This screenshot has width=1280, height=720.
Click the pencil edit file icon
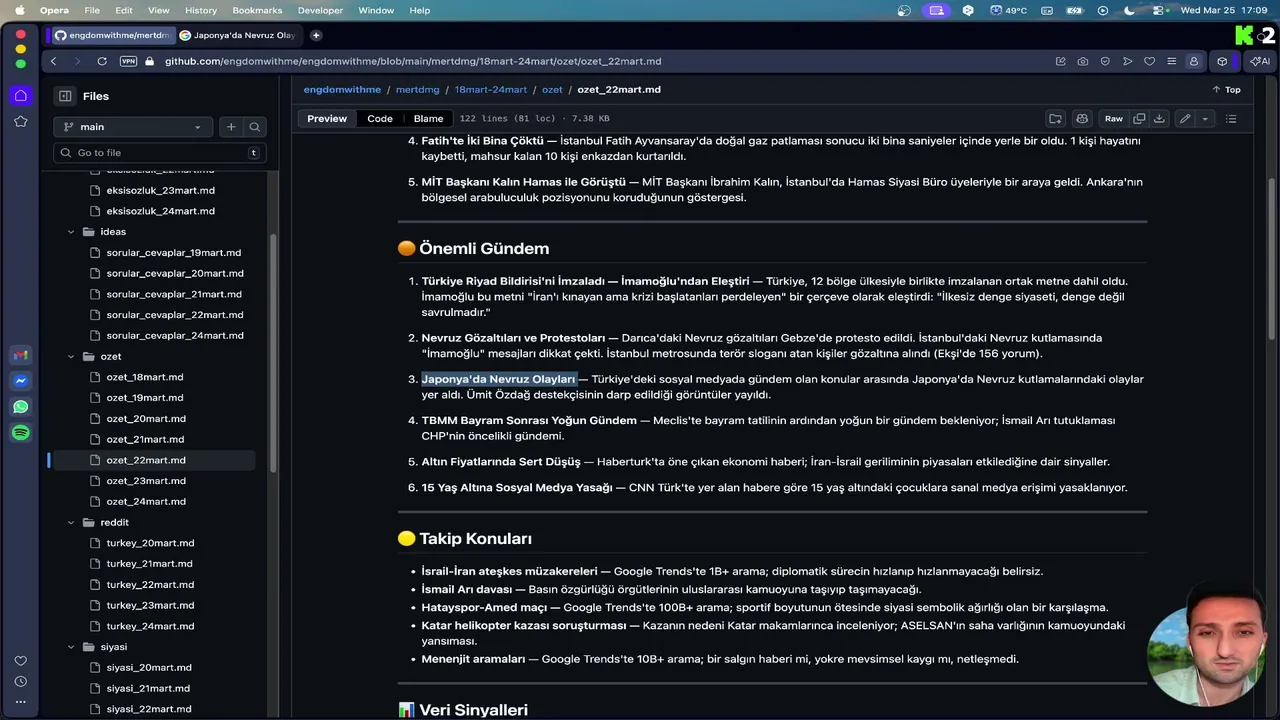click(1185, 119)
